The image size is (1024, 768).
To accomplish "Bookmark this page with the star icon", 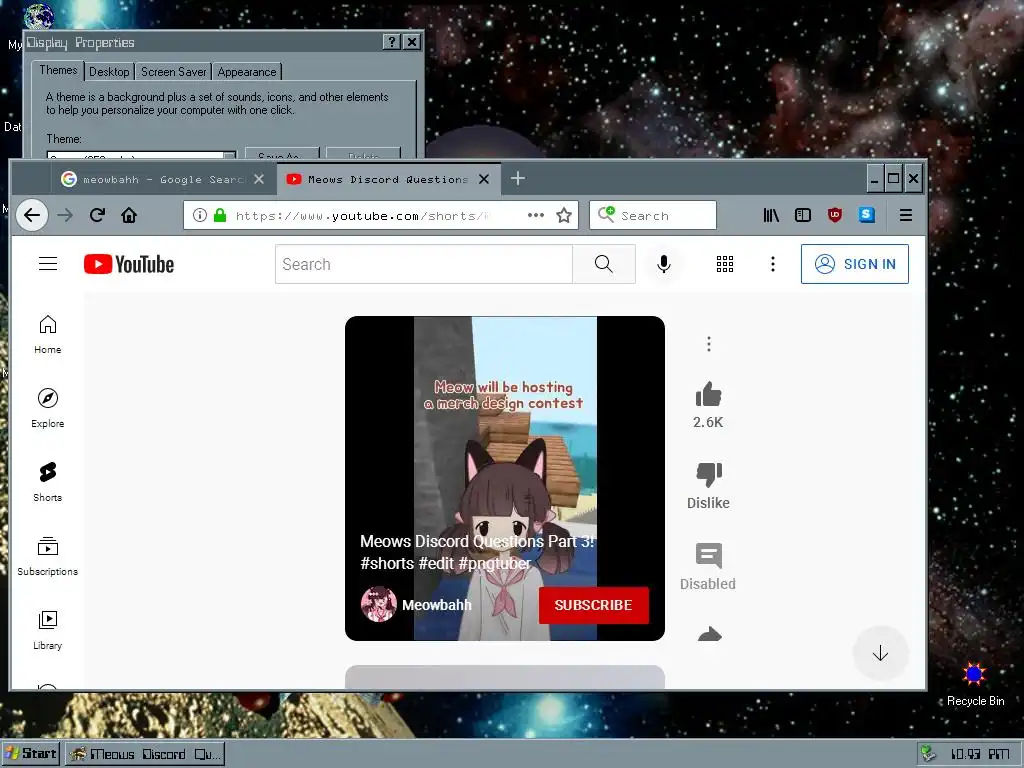I will click(564, 215).
